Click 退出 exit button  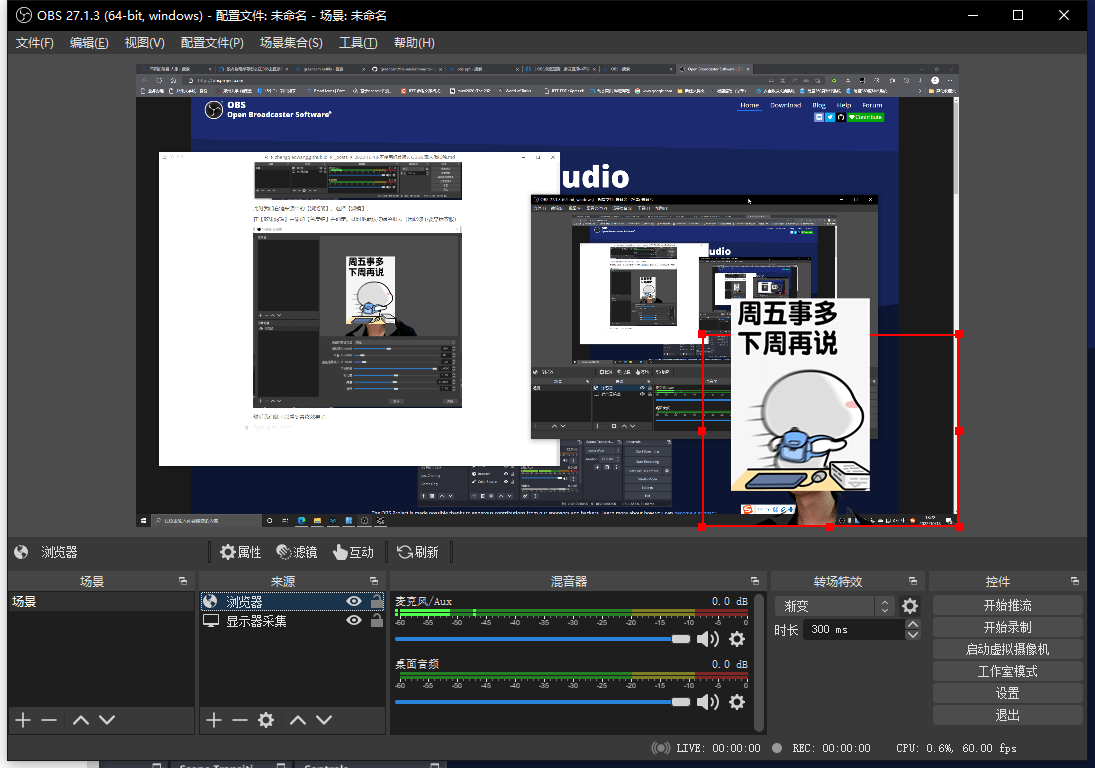(x=1008, y=715)
